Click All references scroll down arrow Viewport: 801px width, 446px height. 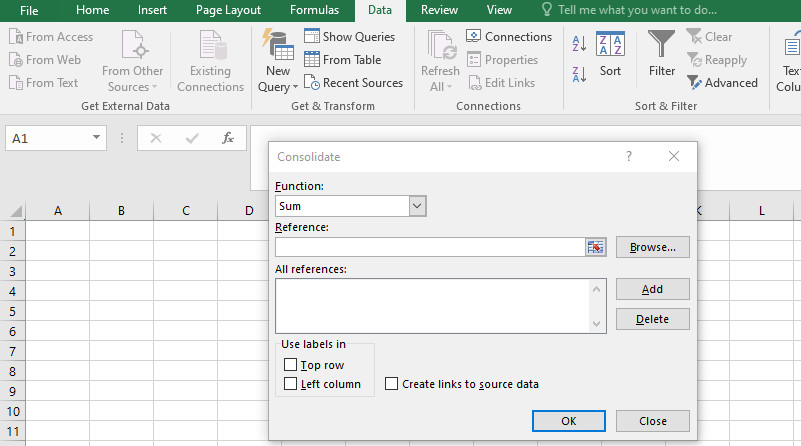tap(596, 323)
